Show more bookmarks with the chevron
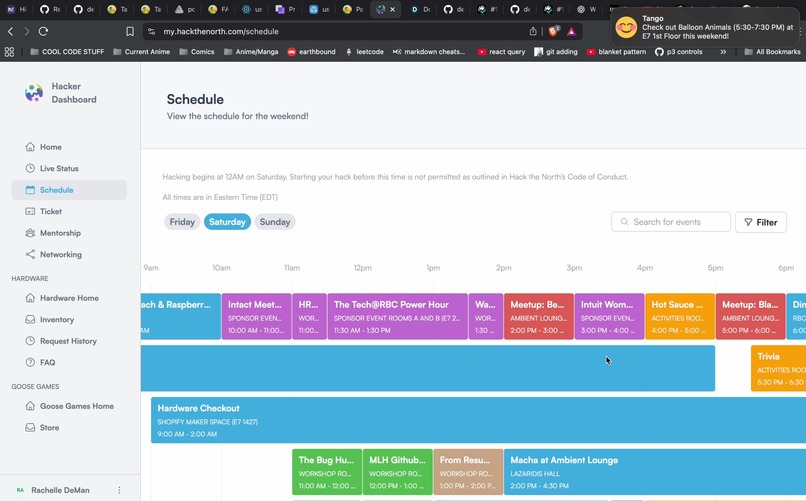 (x=723, y=52)
